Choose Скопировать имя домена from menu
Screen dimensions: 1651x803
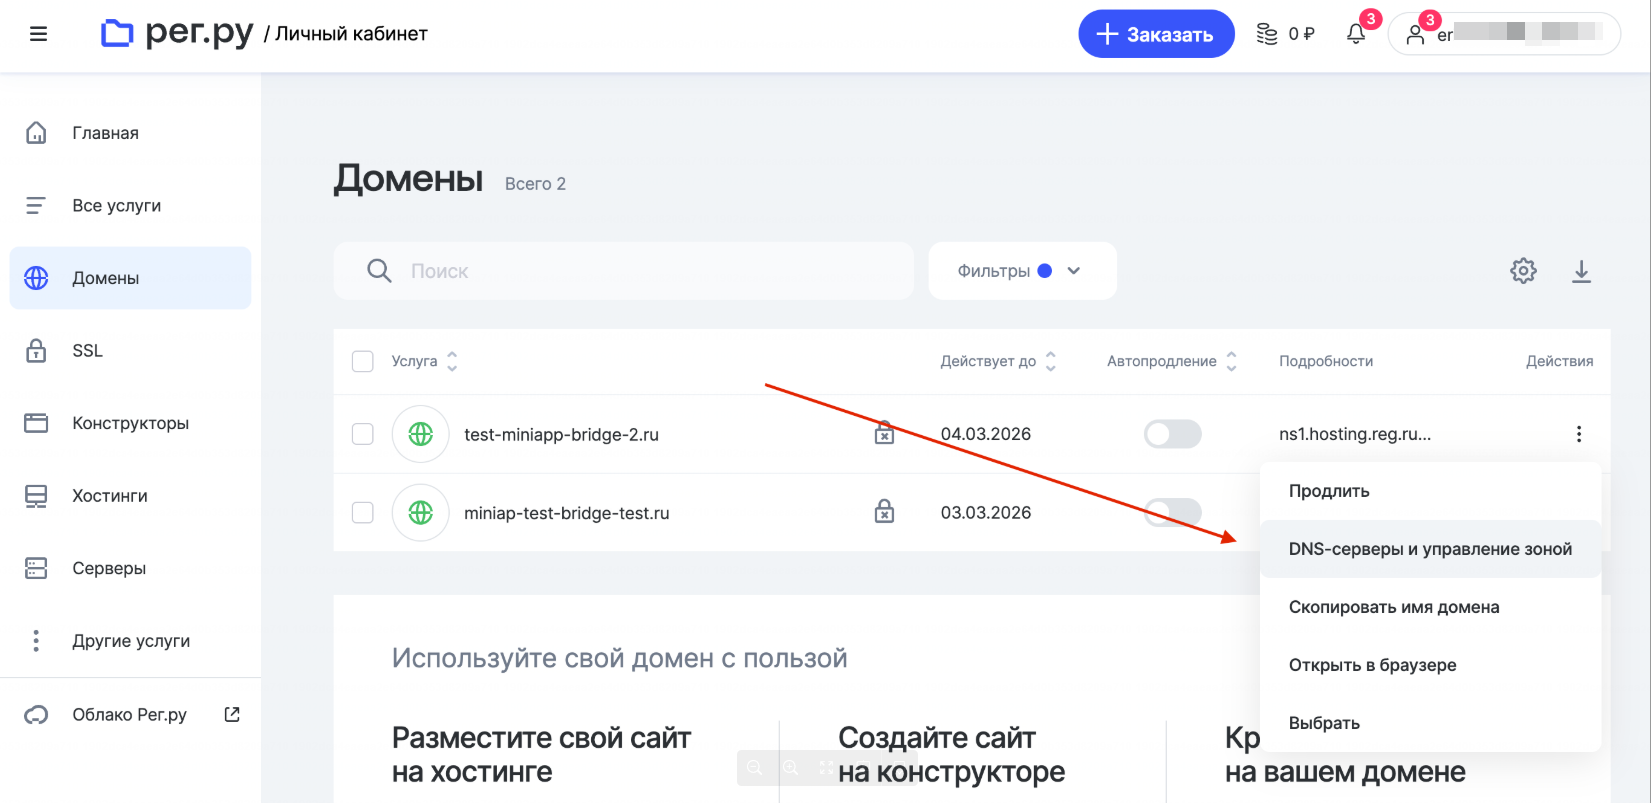click(1393, 607)
